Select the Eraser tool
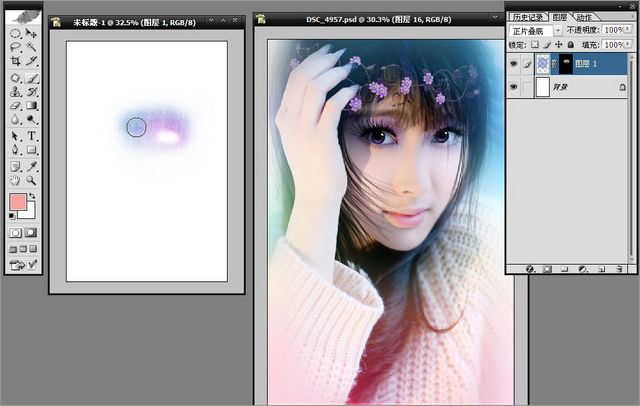This screenshot has width=640, height=406. (15, 106)
